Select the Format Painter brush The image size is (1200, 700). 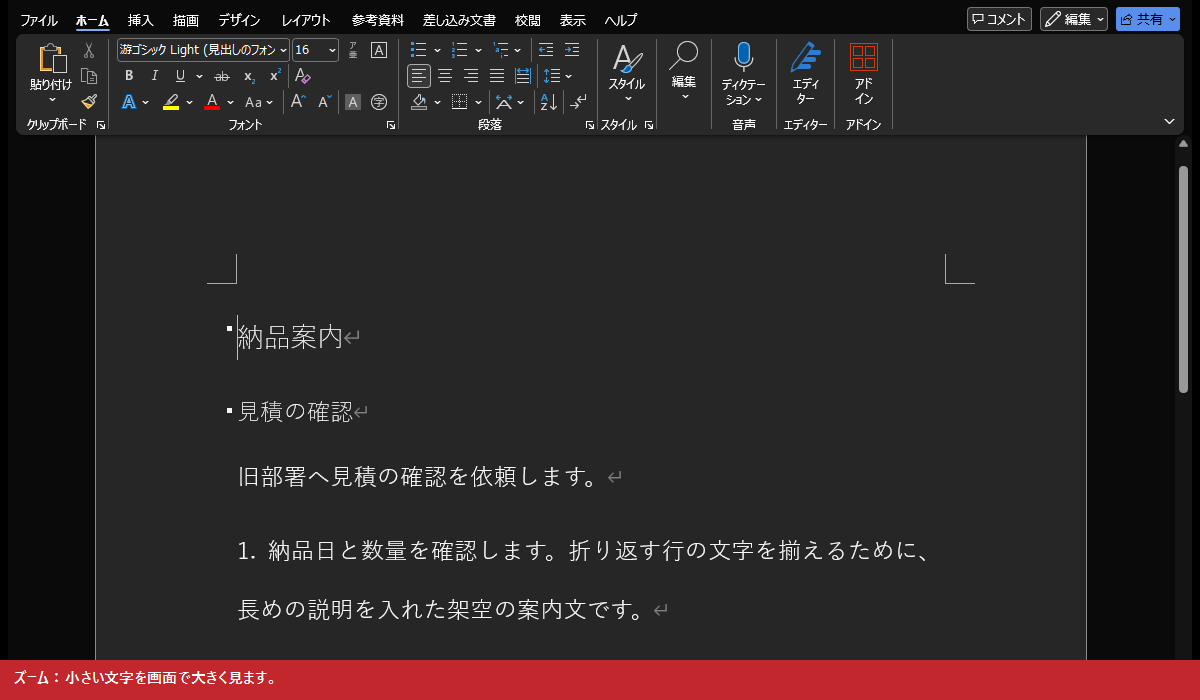89,101
